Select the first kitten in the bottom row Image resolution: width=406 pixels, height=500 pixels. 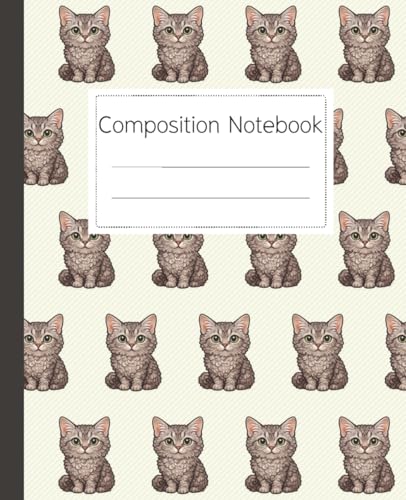point(86,455)
